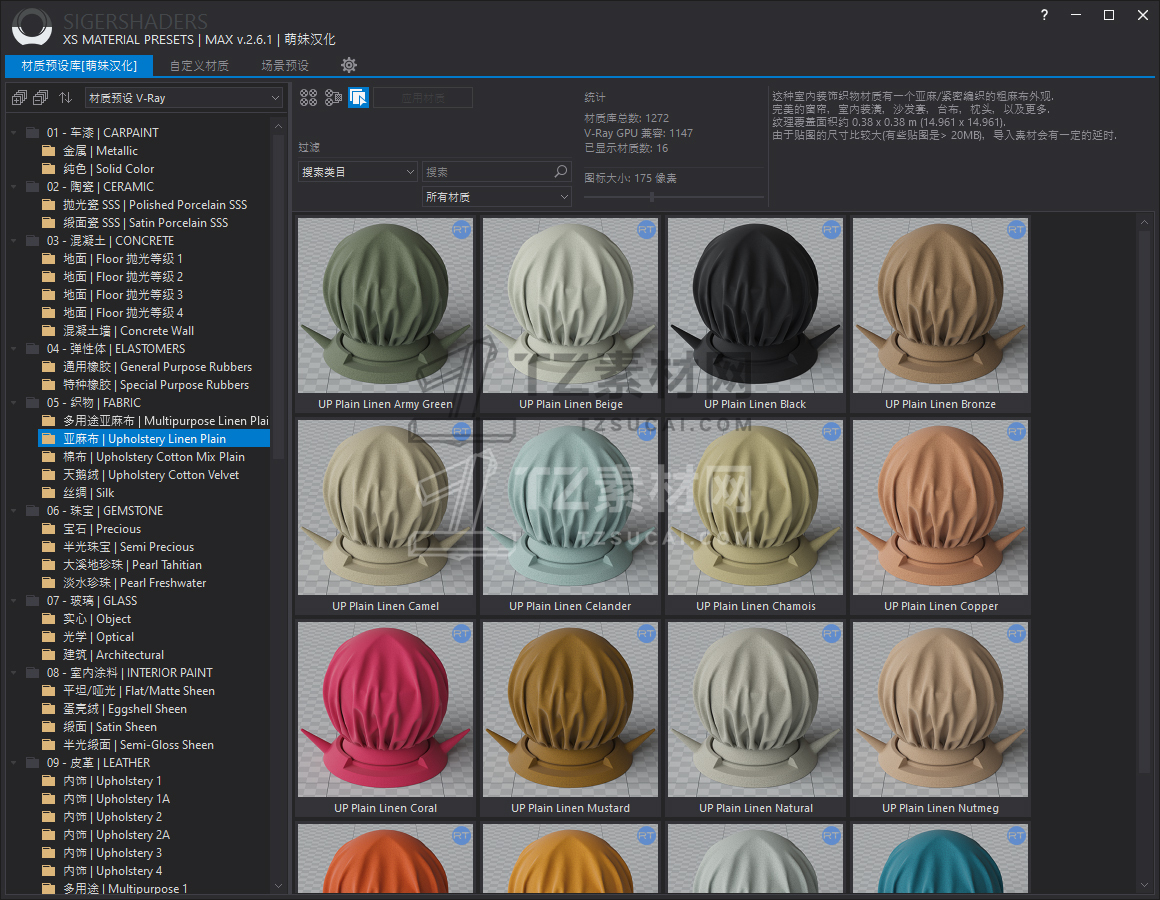This screenshot has width=1160, height=900.
Task: Toggle the highlighted blue cursor-select icon
Action: [x=359, y=98]
